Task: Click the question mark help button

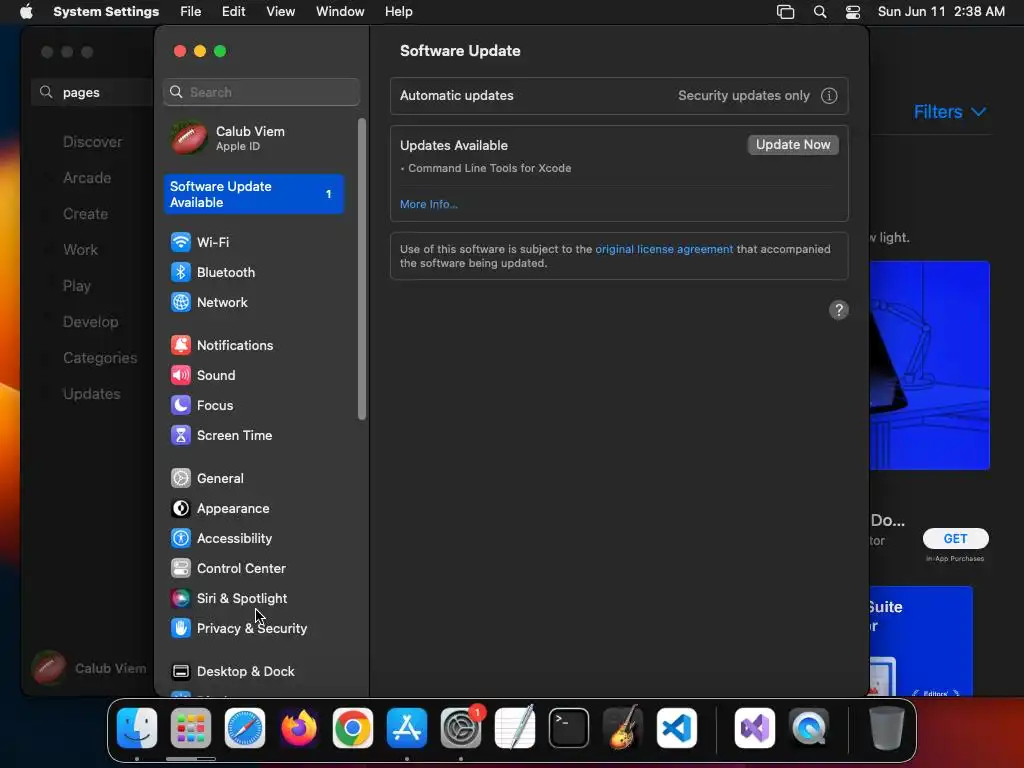Action: (x=839, y=310)
